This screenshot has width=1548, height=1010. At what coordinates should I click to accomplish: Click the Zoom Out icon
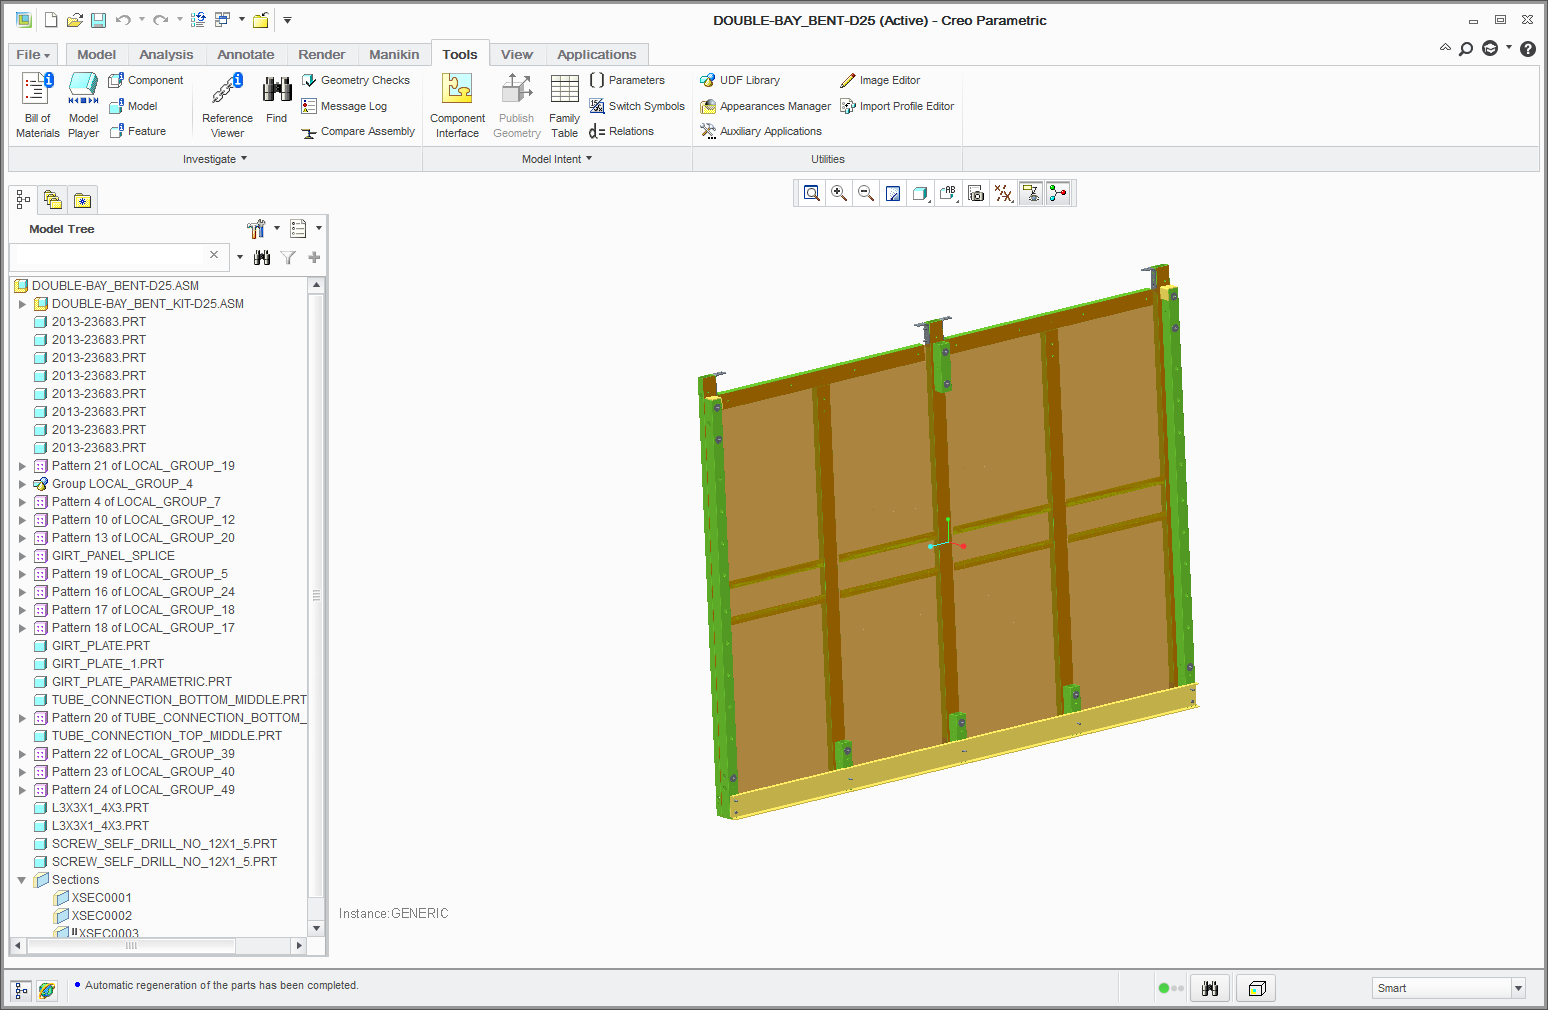(866, 193)
